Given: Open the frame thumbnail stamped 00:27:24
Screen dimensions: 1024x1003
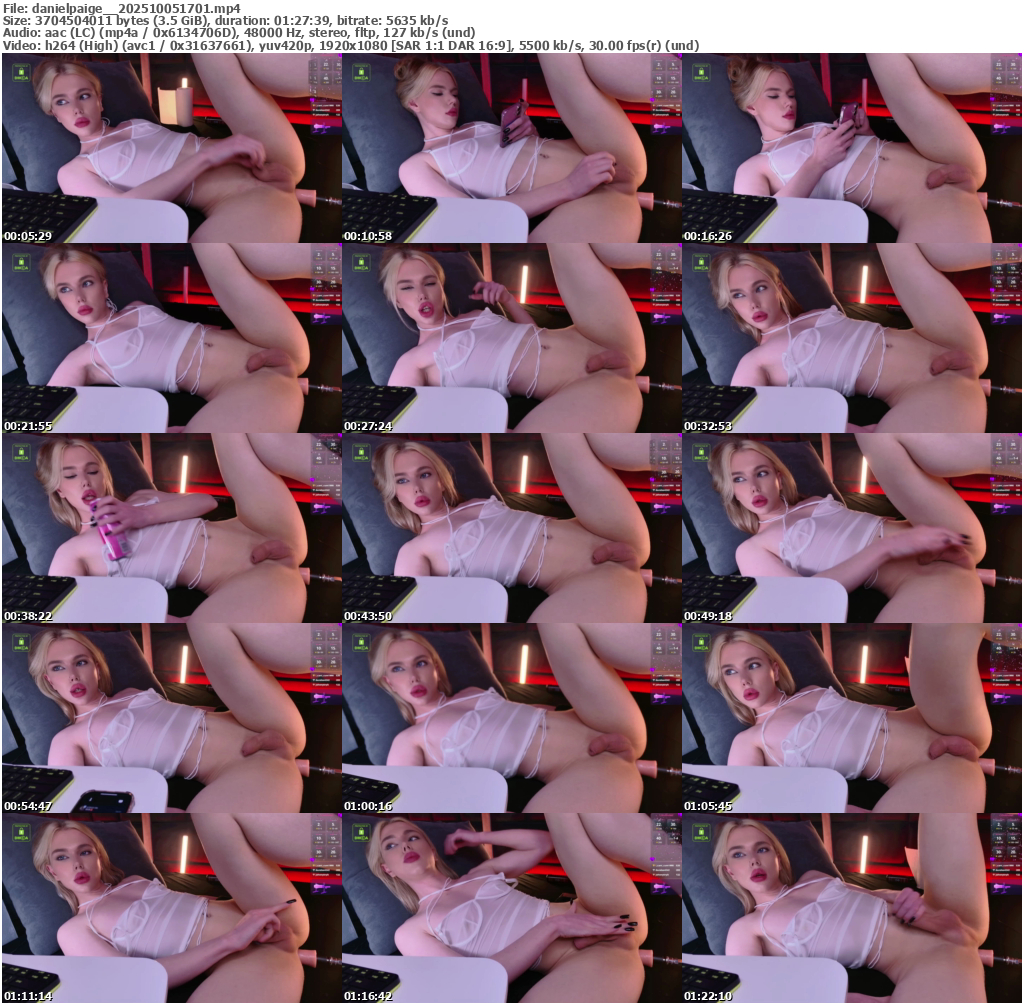Looking at the screenshot, I should point(511,338).
